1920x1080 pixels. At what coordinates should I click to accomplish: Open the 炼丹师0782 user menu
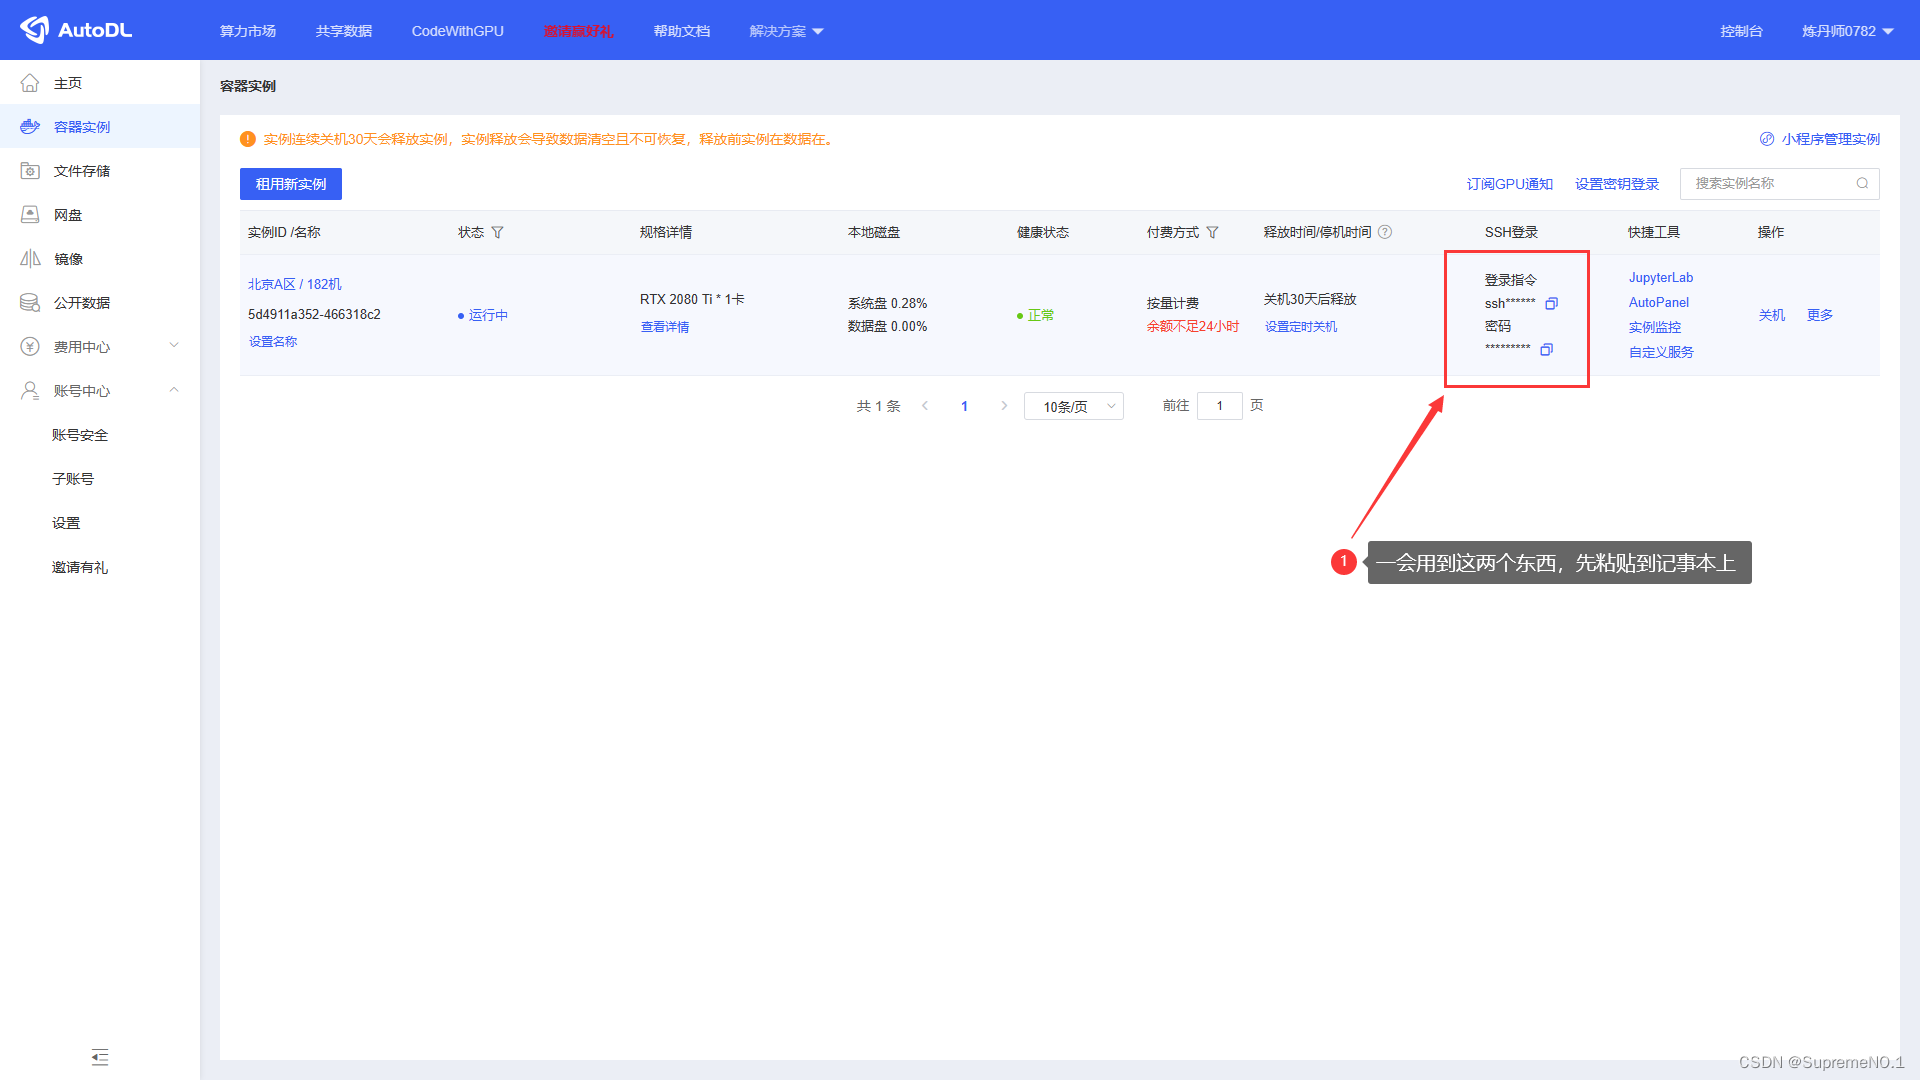point(1848,31)
